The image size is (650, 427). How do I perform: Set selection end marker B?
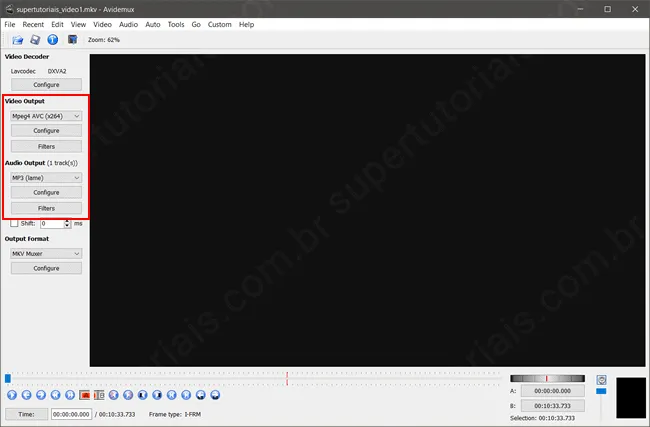pyautogui.click(x=99, y=395)
